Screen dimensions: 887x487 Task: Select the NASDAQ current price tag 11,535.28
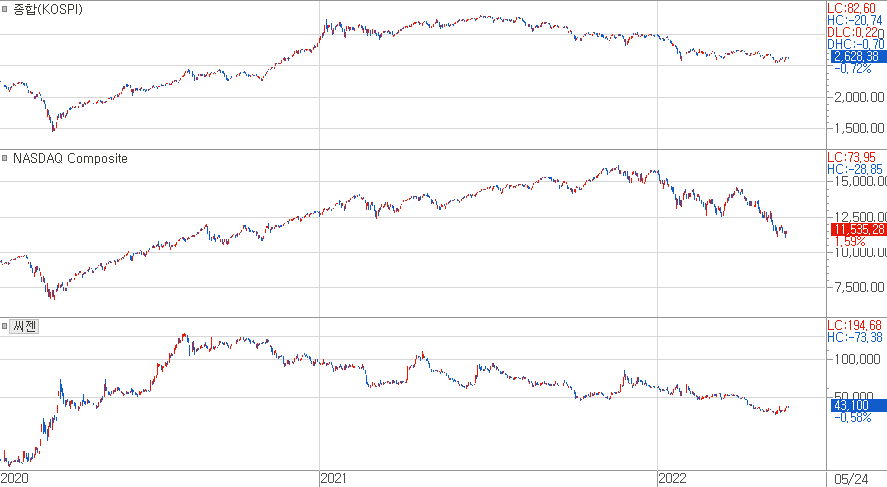pyautogui.click(x=858, y=229)
